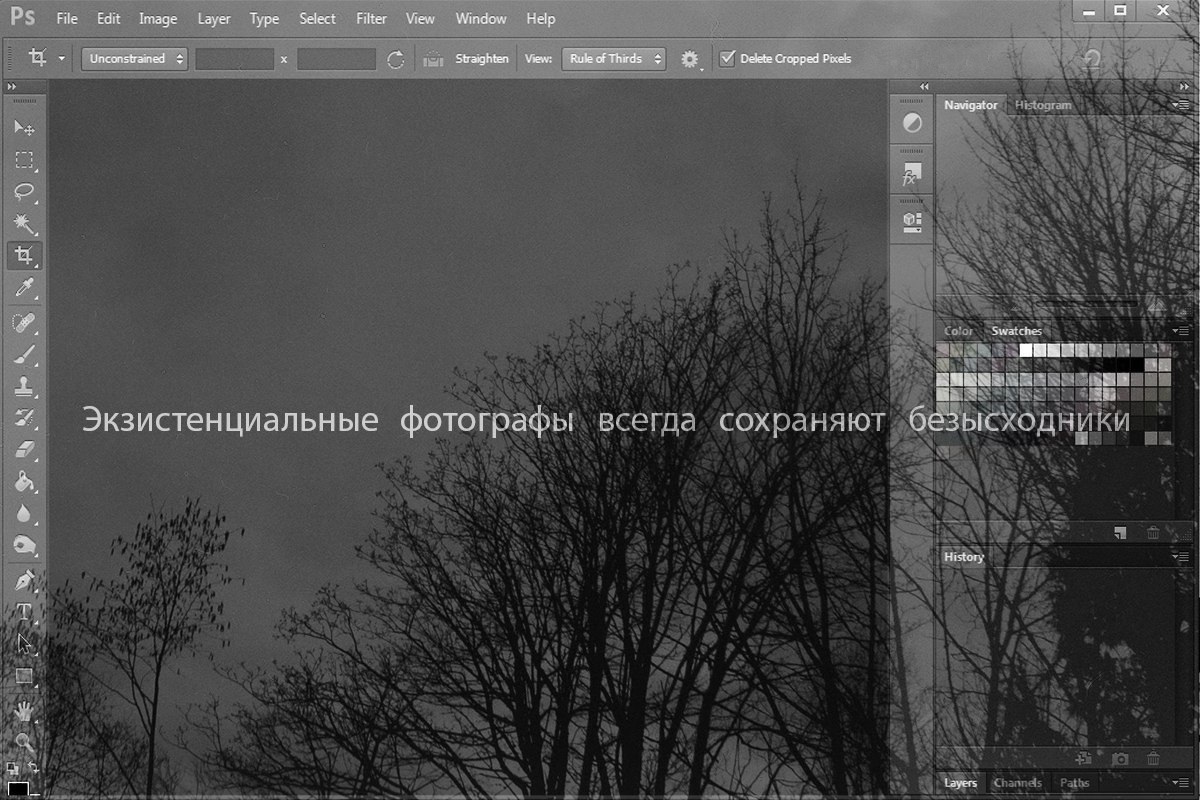The width and height of the screenshot is (1200, 800).
Task: Select the Eraser tool
Action: pyautogui.click(x=24, y=449)
